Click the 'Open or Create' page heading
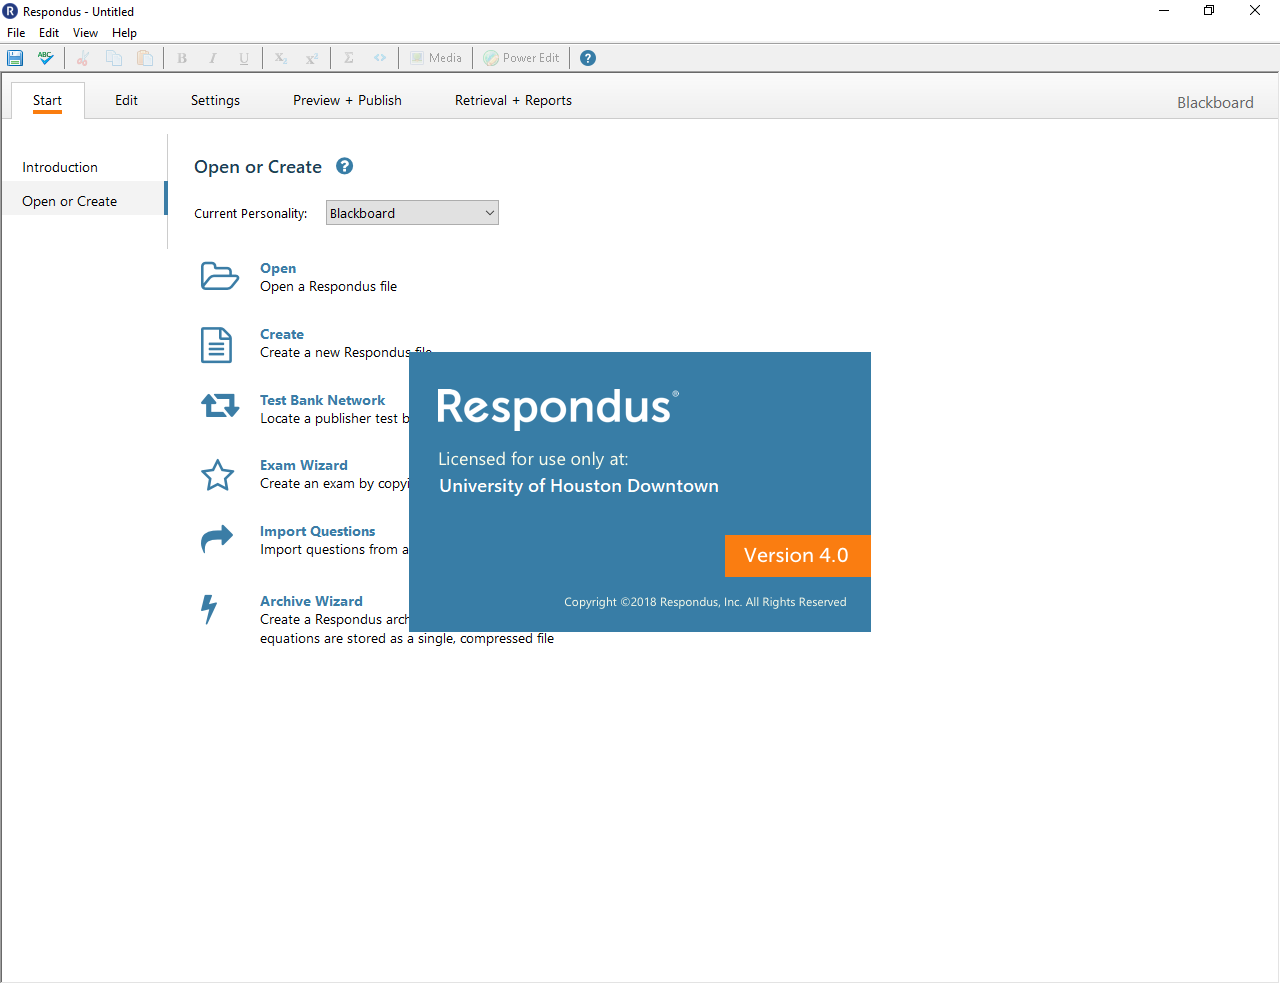 click(258, 167)
